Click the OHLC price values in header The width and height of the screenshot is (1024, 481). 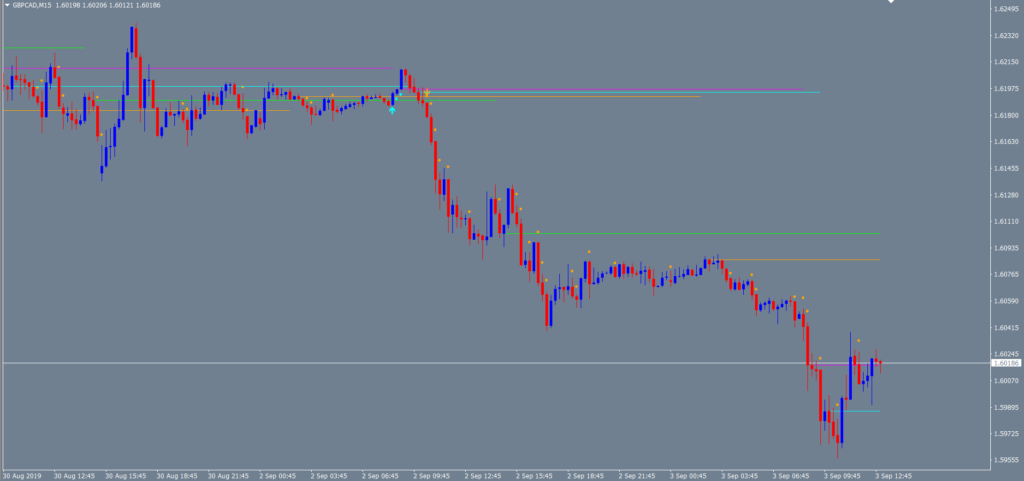[110, 6]
